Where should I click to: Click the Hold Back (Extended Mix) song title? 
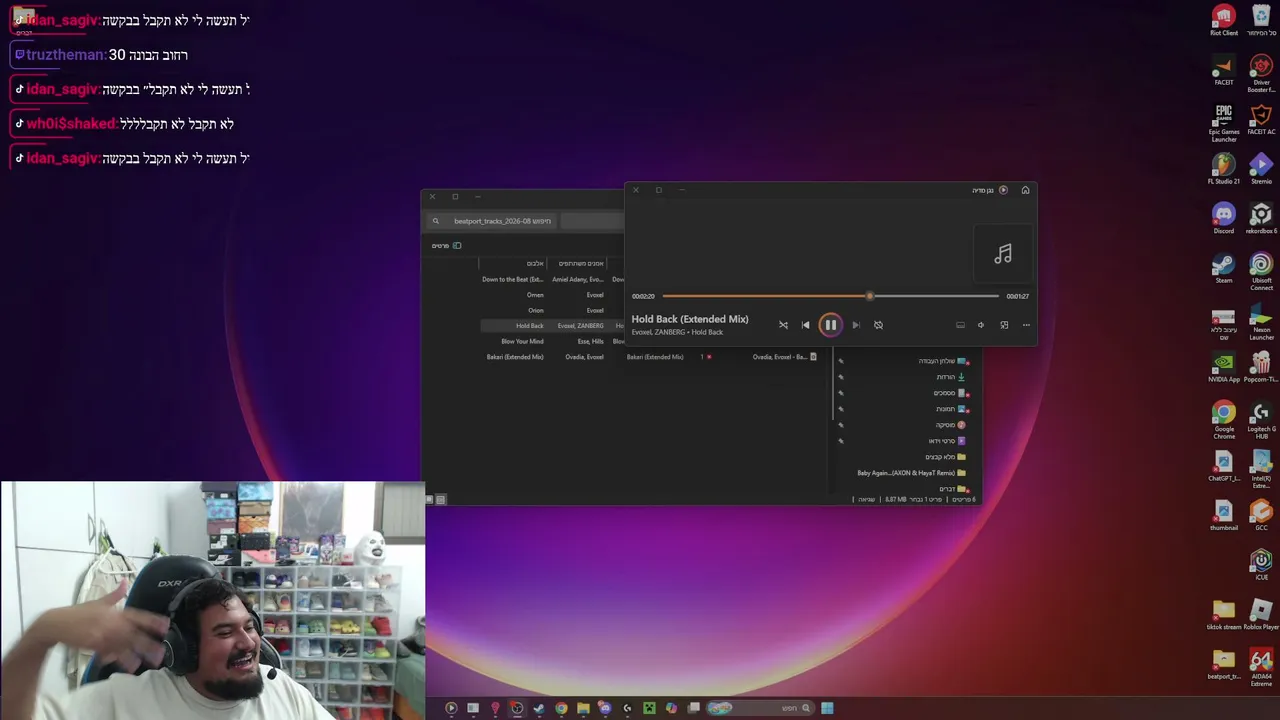(690, 319)
